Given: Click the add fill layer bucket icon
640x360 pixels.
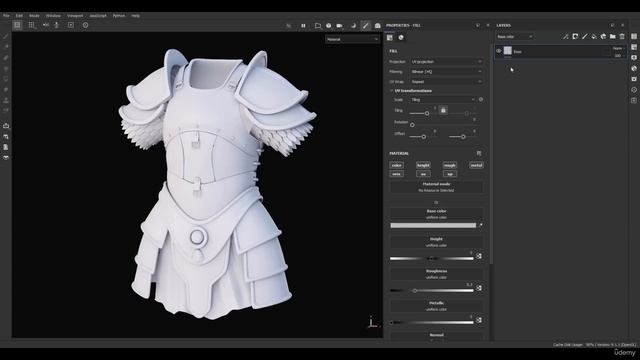Looking at the screenshot, I should click(x=594, y=37).
